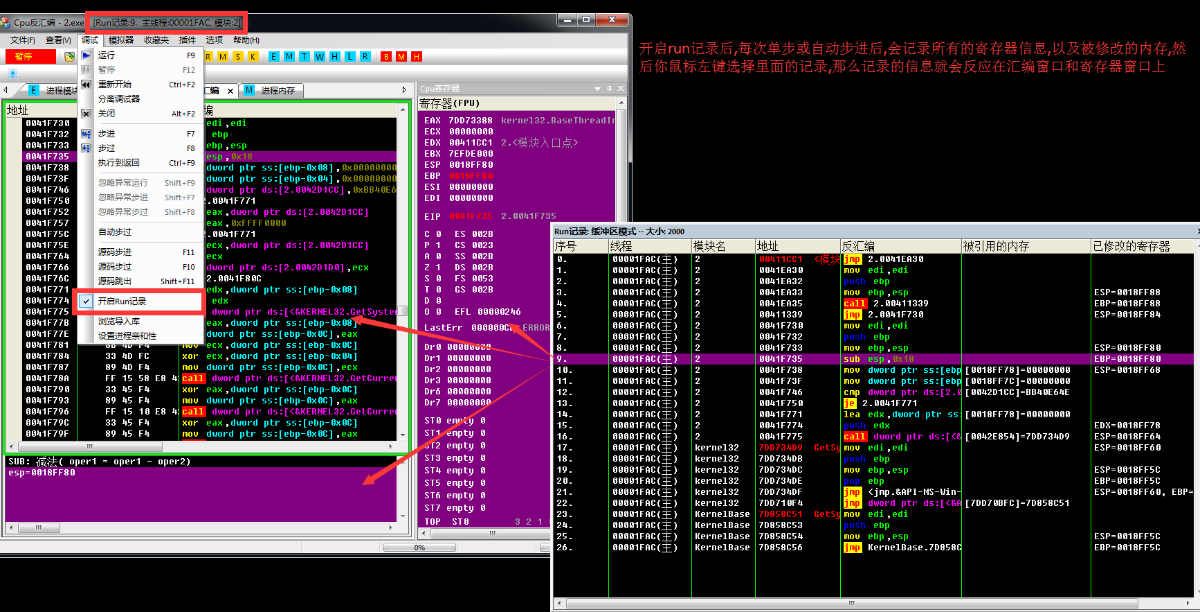This screenshot has width=1200, height=612.
Task: Click the red M toolbar icon
Action: coord(401,56)
